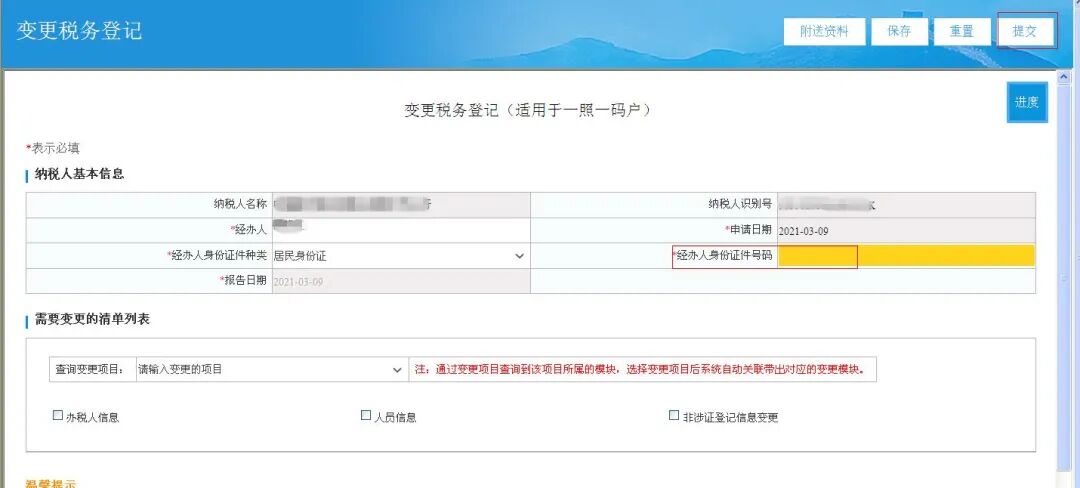Reset the form using 重置 button
Screen dimensions: 1080x488
click(x=962, y=32)
